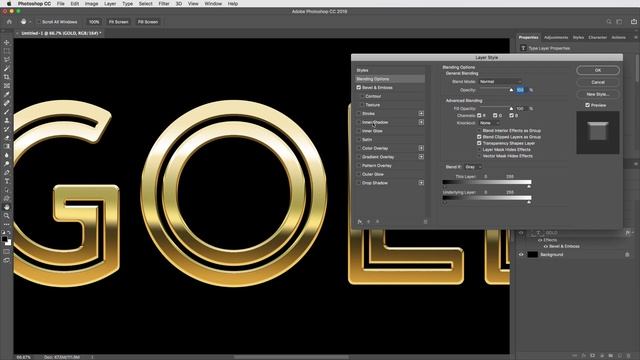640x360 pixels.
Task: Open the search icon at top right
Action: point(609,22)
